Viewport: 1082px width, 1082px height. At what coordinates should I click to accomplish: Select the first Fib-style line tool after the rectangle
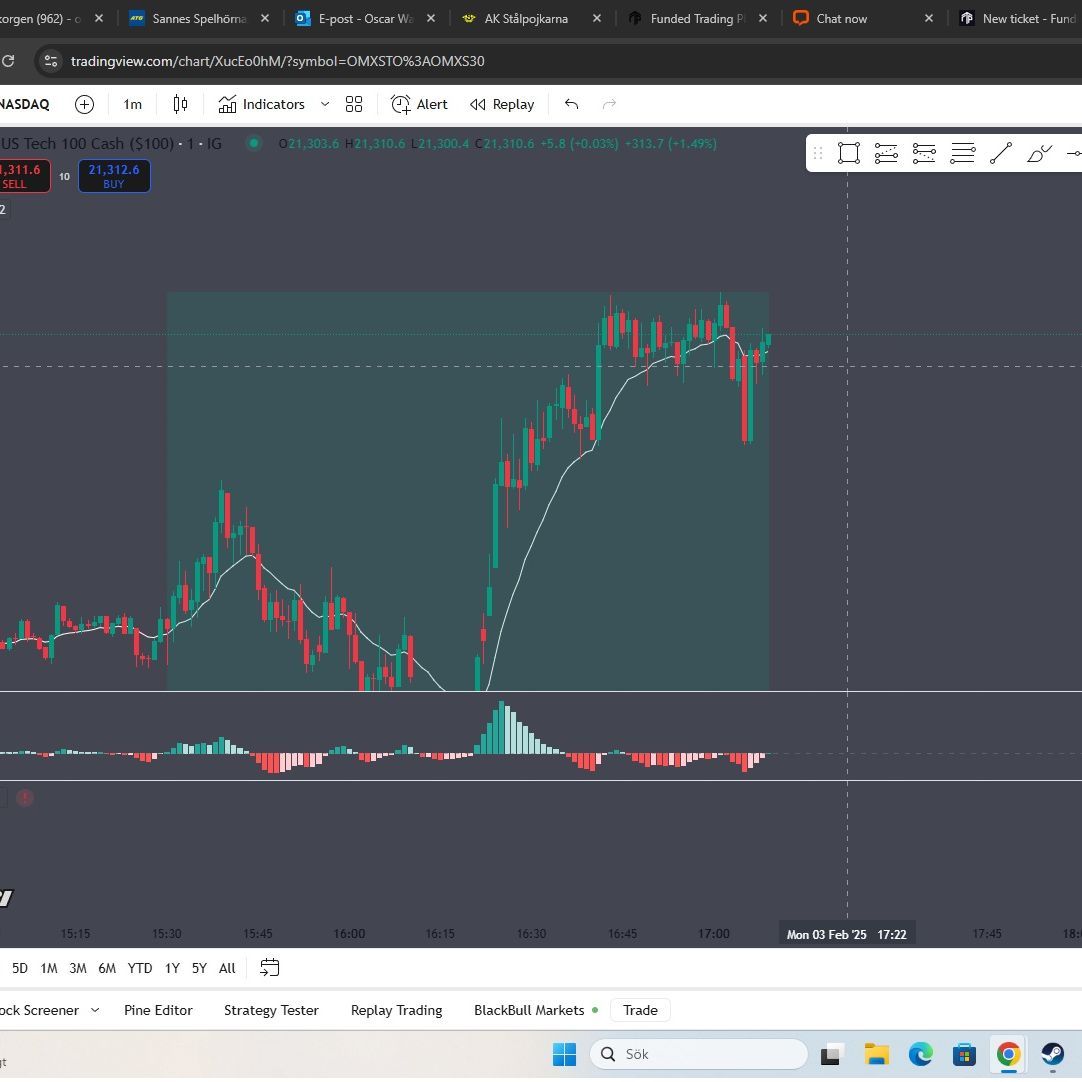point(886,153)
